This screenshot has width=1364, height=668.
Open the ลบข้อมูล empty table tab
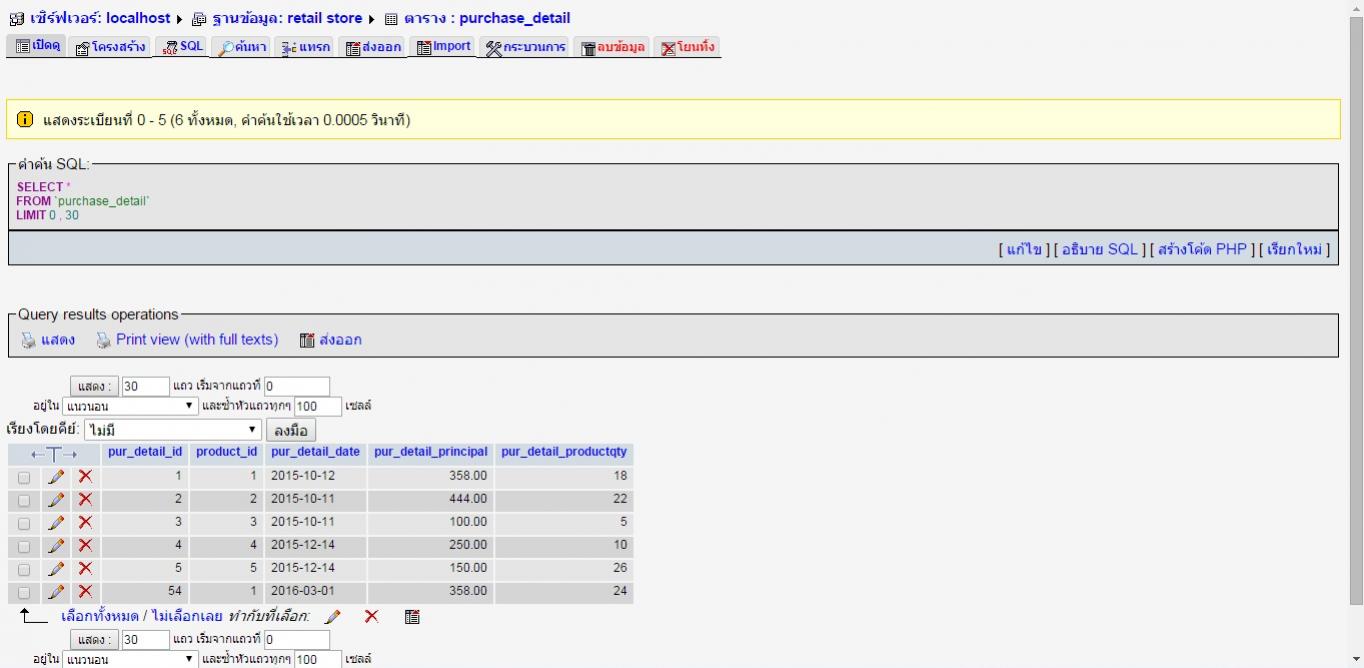pos(613,47)
